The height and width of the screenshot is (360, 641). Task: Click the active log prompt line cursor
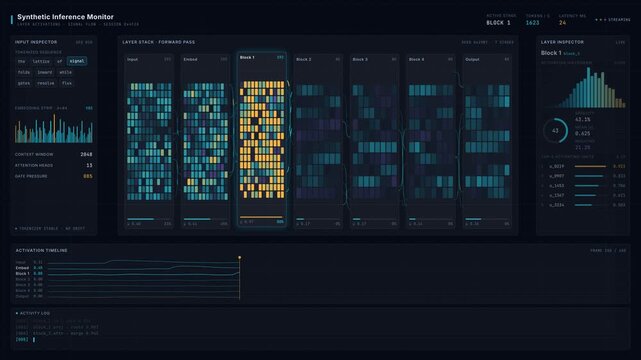[x=34, y=340]
